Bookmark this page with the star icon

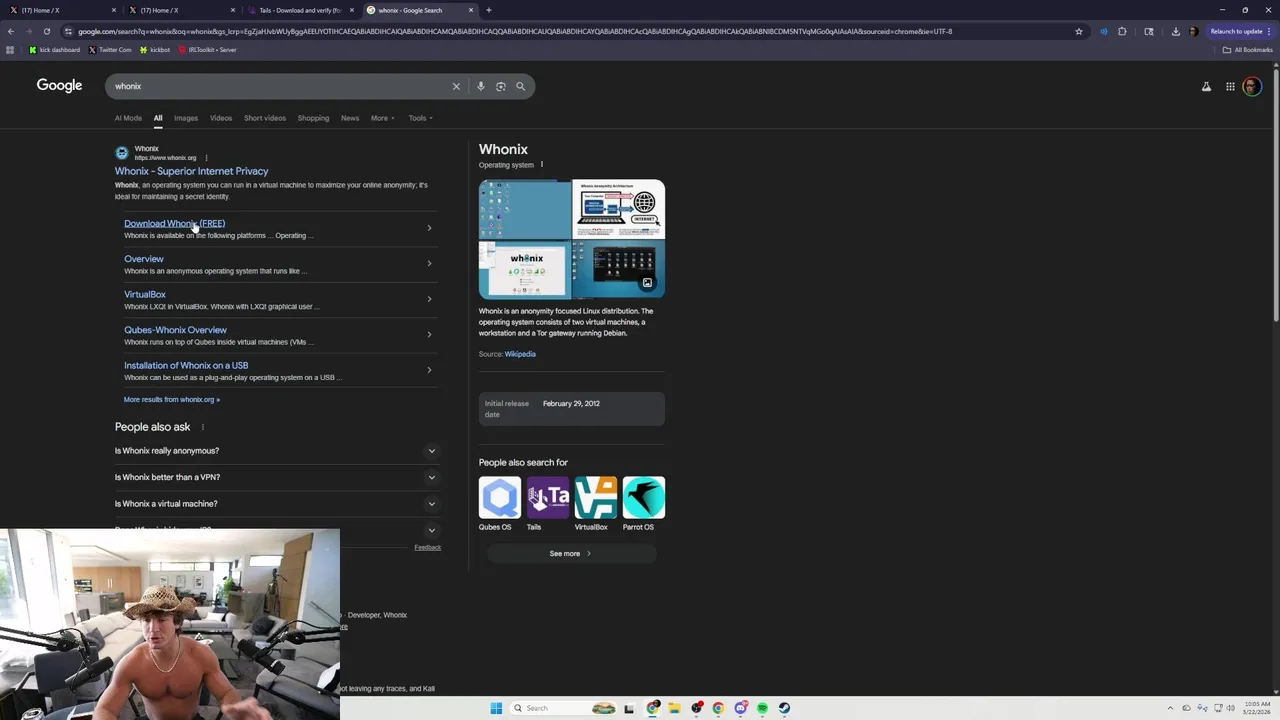1078,31
